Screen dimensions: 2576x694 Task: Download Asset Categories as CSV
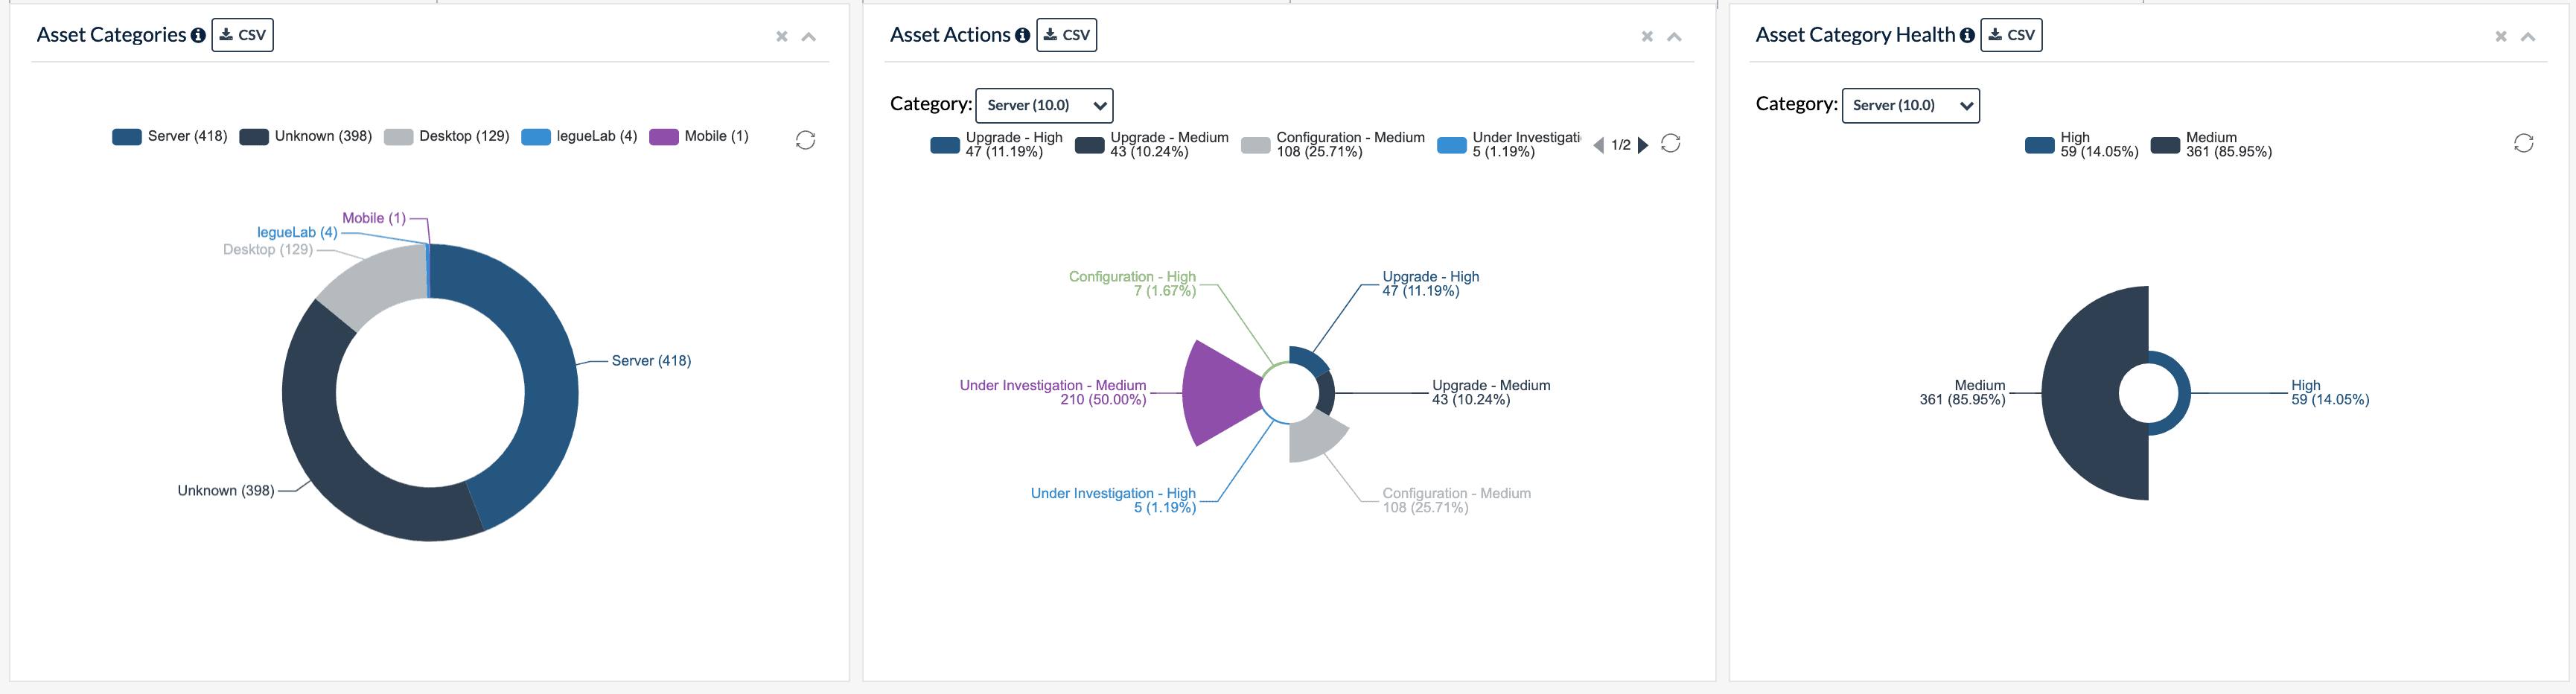coord(243,35)
